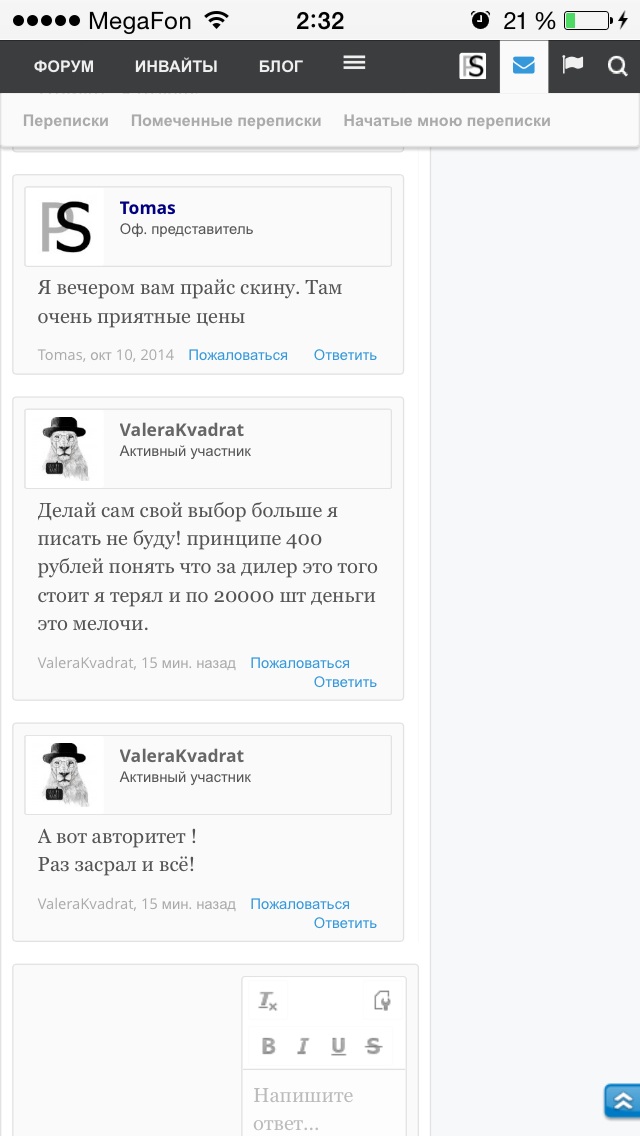
Task: Toggle bold formatting in reply editor
Action: (269, 1046)
